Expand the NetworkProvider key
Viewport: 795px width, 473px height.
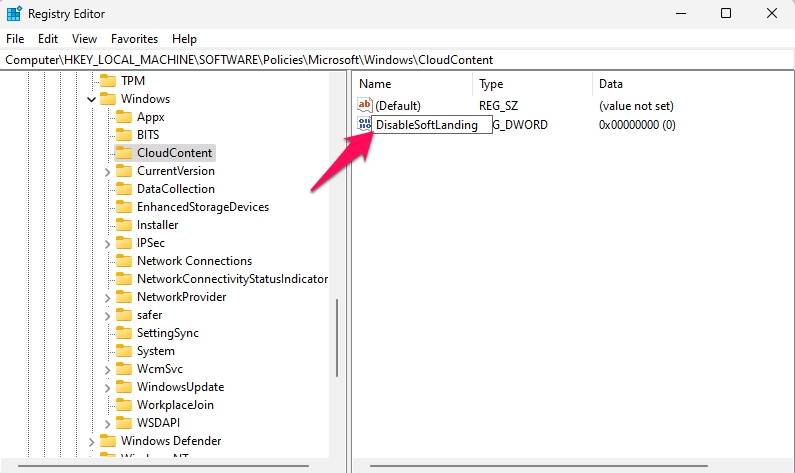107,298
